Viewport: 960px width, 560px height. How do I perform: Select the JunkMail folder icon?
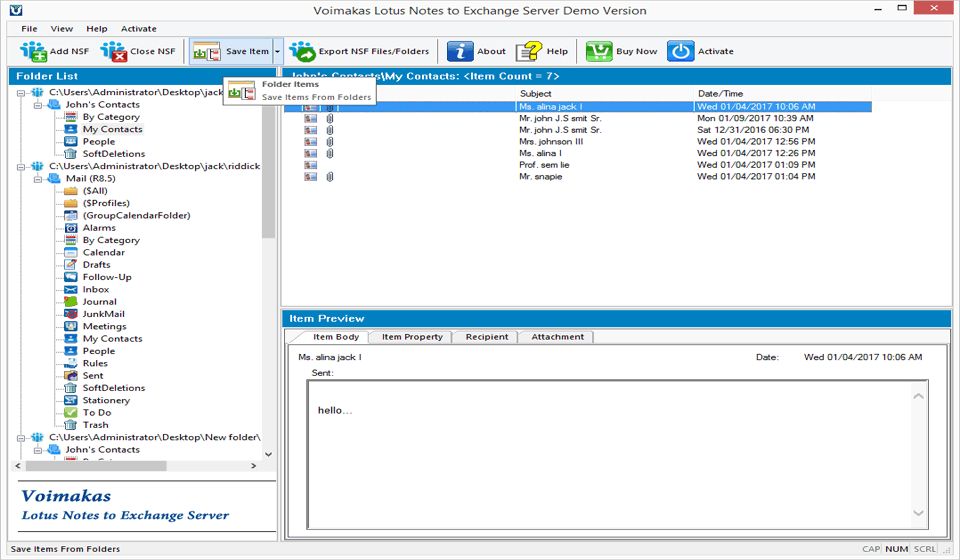coord(71,314)
